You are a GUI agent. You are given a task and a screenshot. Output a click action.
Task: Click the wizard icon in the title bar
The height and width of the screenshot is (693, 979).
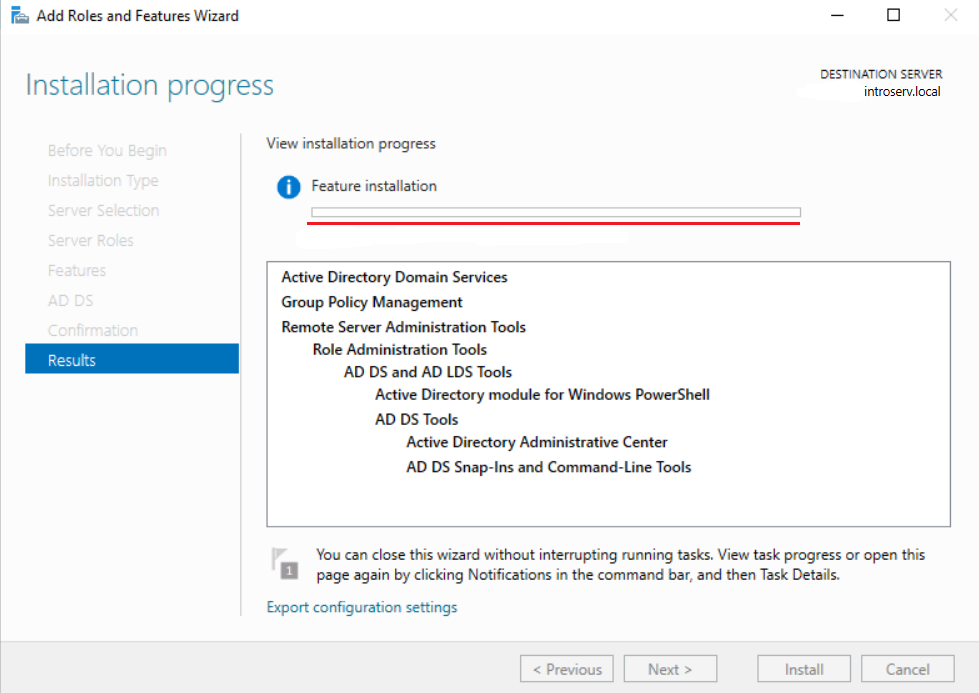[x=18, y=15]
